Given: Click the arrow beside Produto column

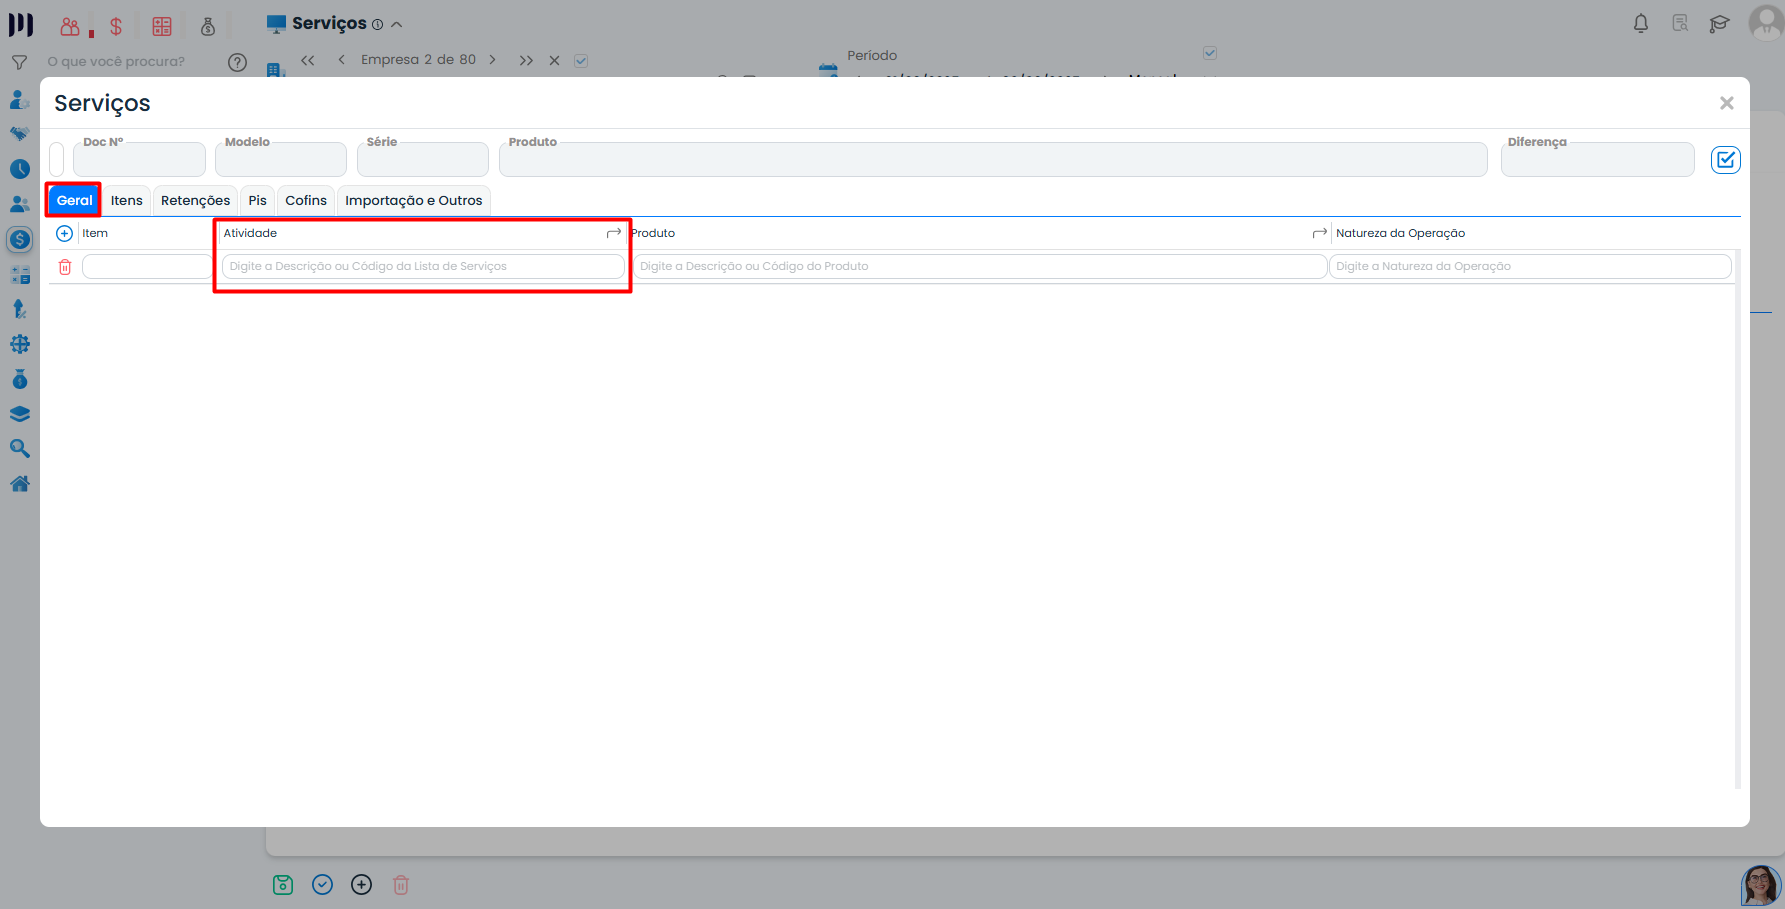Looking at the screenshot, I should point(1319,233).
